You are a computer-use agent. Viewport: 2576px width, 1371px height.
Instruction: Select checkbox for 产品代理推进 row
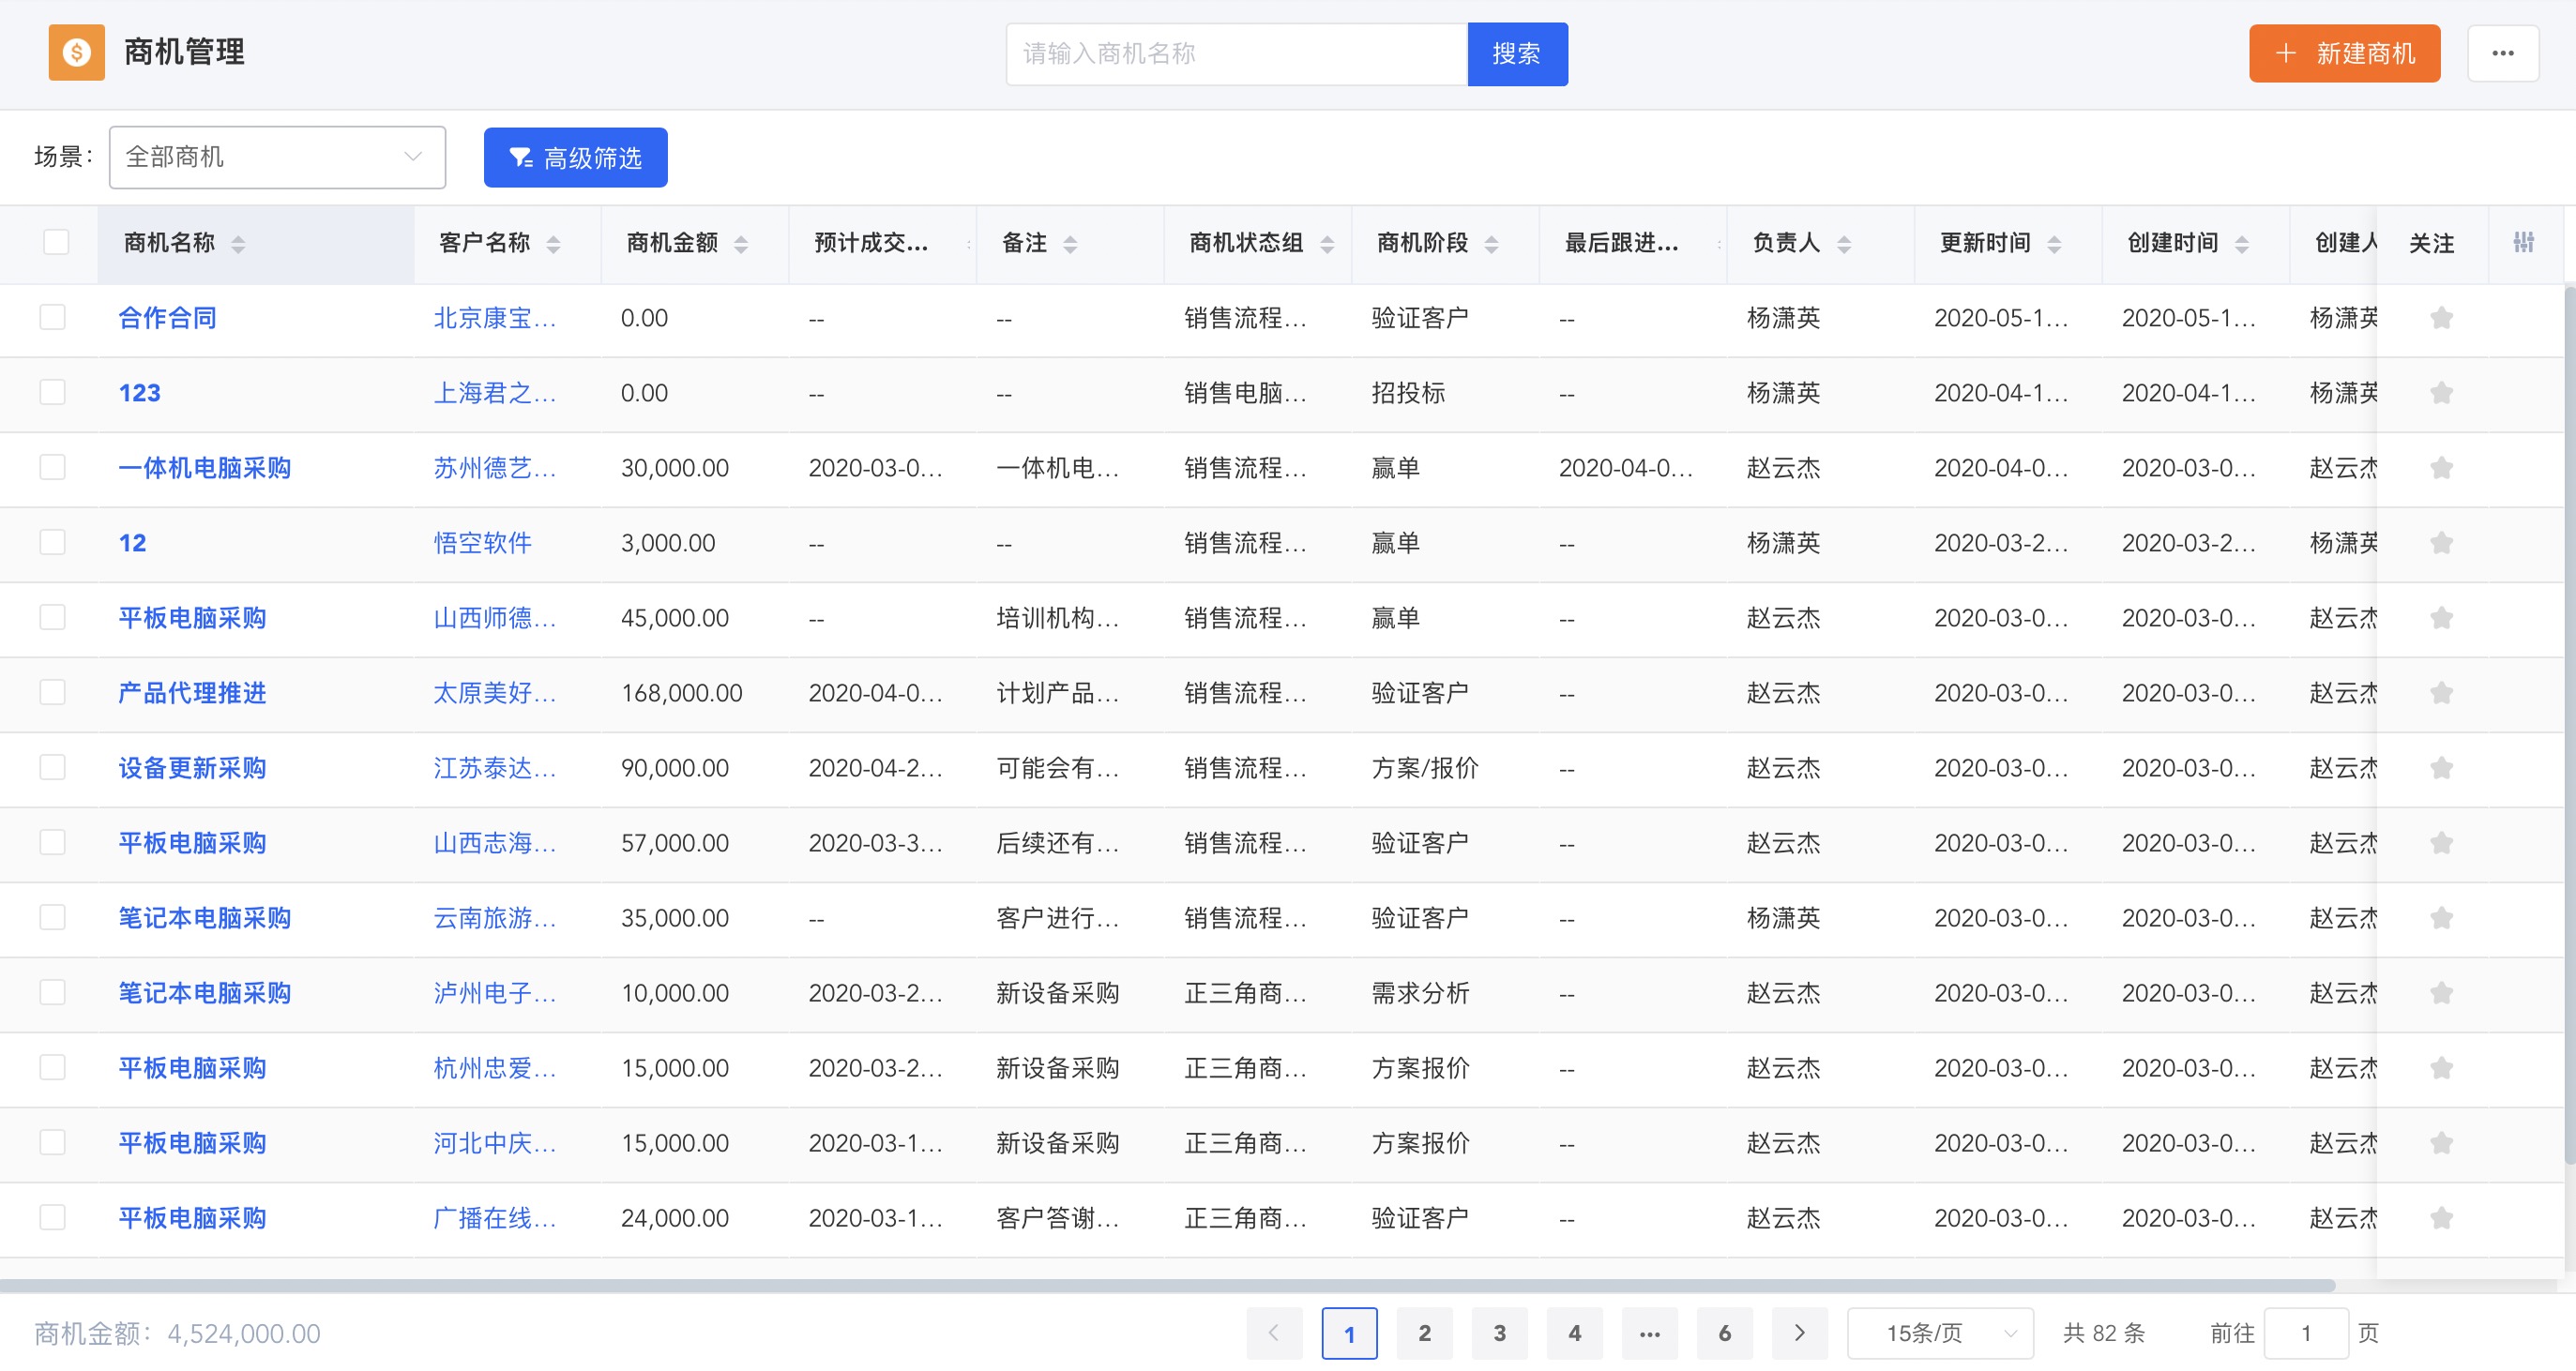[52, 692]
